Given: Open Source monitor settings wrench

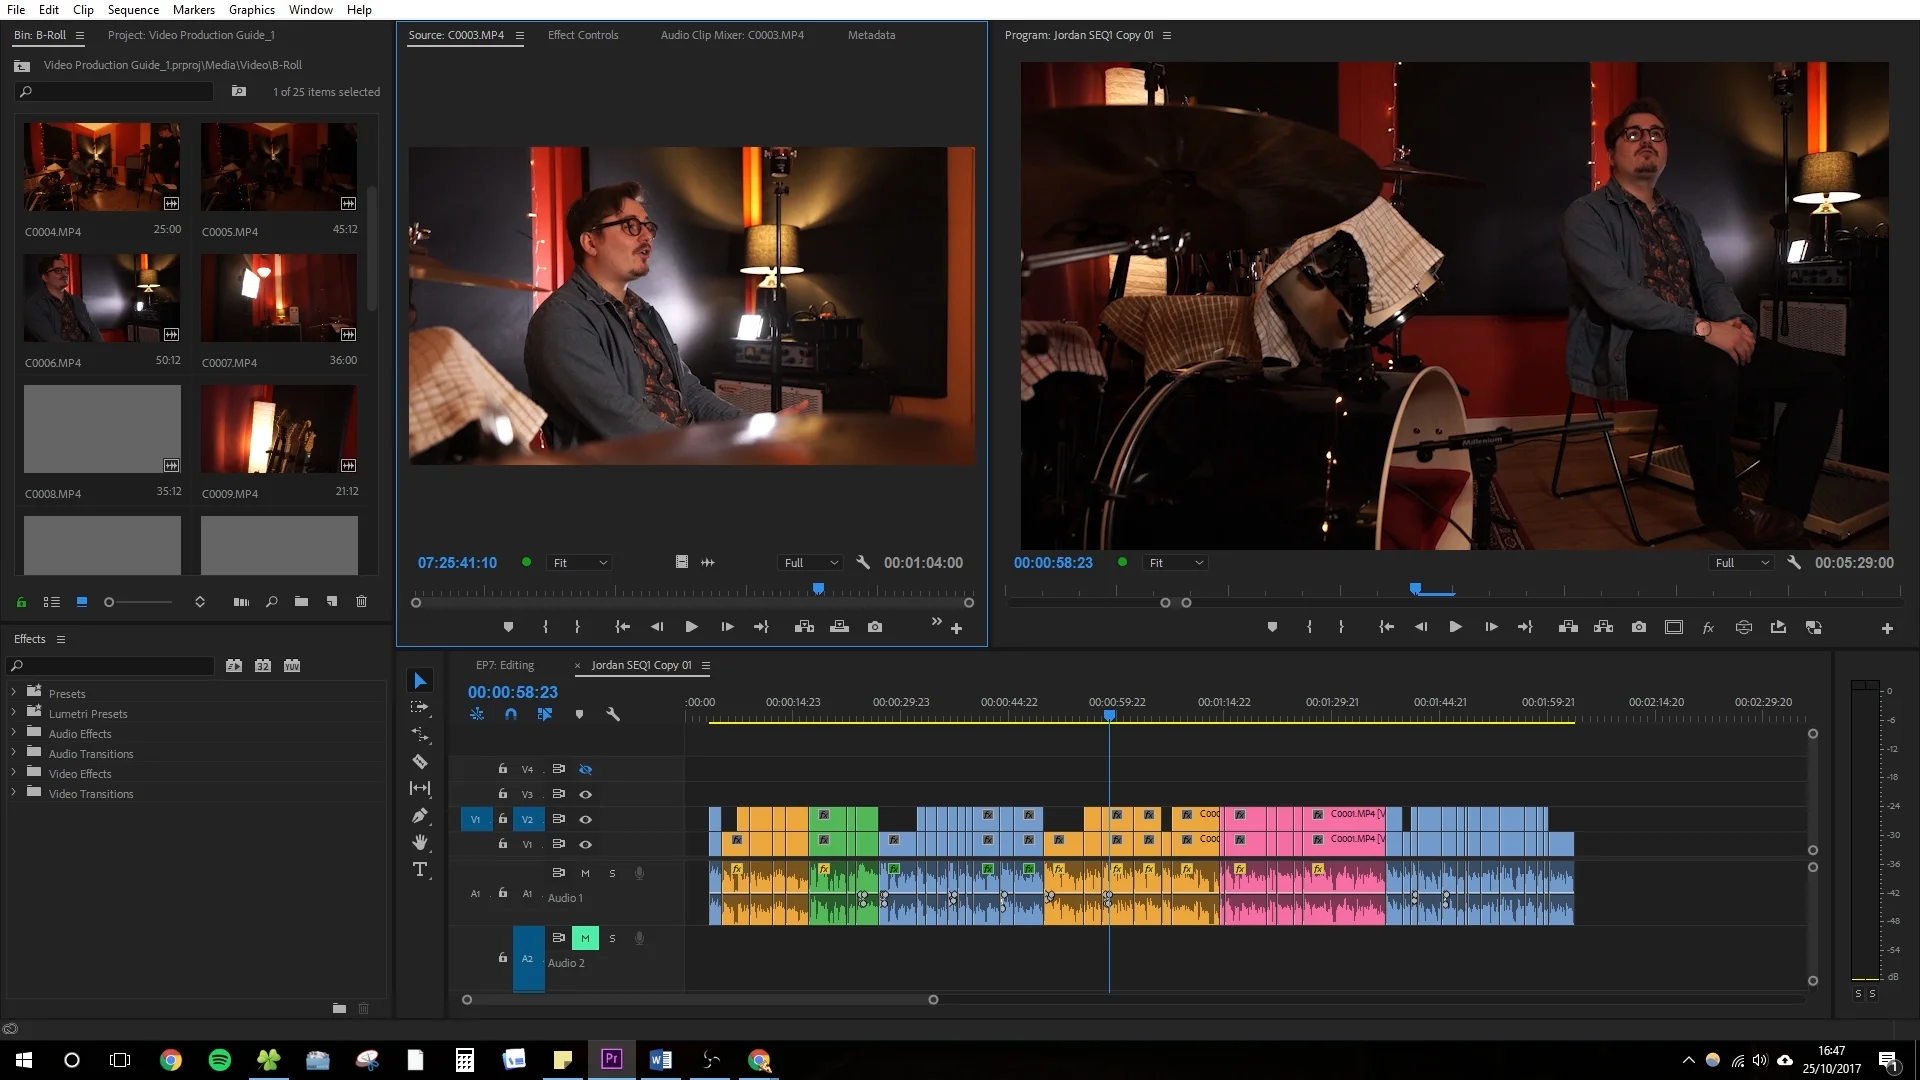Looking at the screenshot, I should click(863, 563).
